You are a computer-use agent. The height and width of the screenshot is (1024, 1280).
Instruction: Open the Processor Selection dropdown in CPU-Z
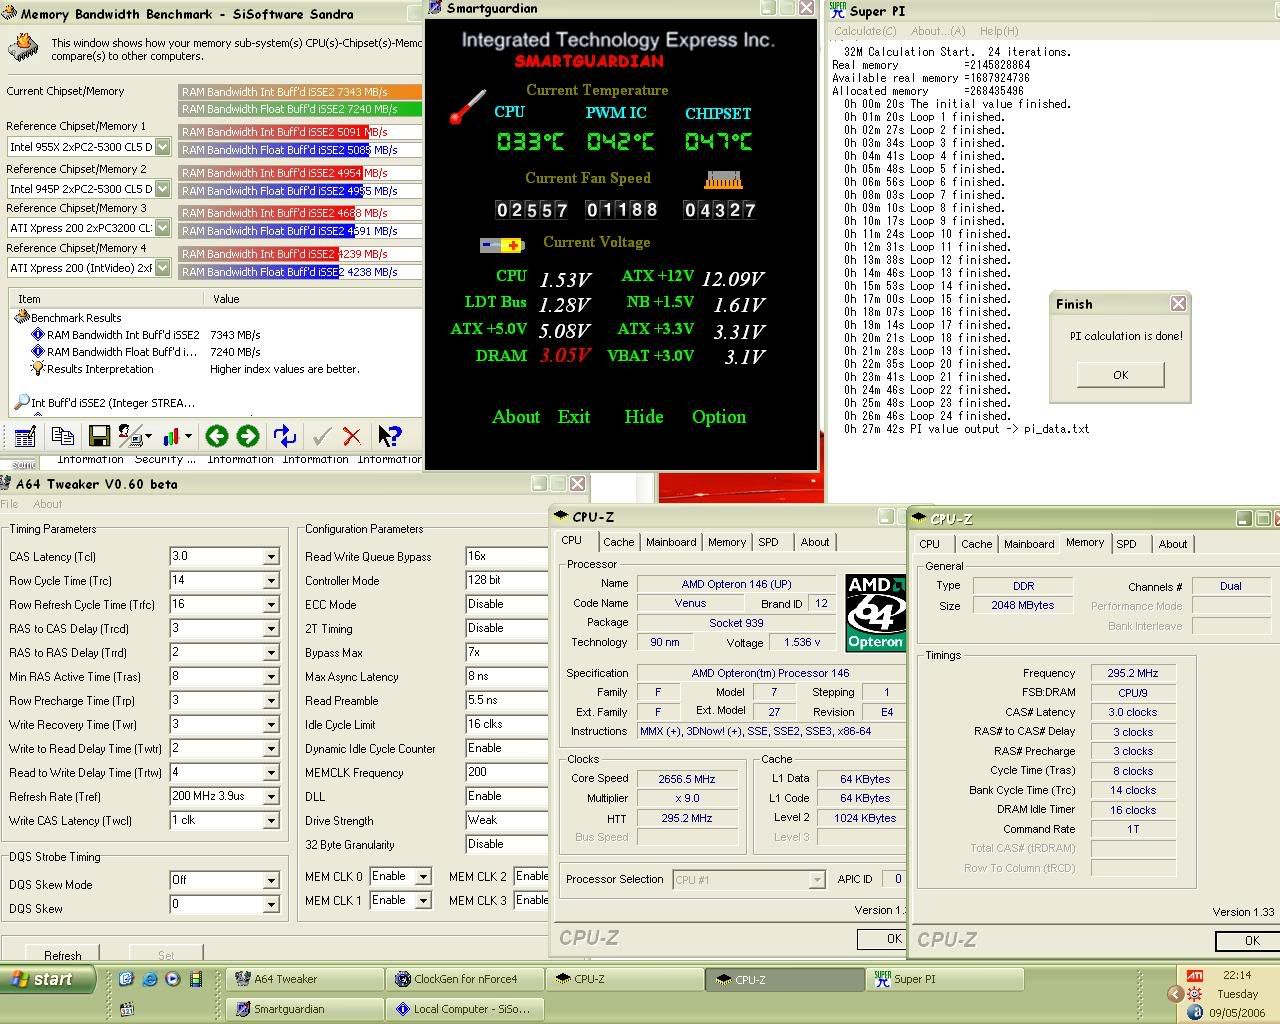pos(816,880)
